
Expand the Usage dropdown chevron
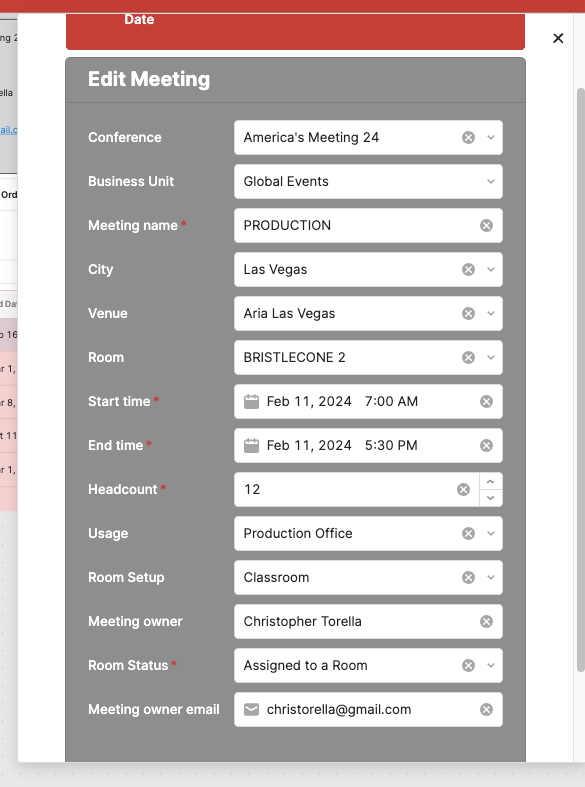(491, 534)
